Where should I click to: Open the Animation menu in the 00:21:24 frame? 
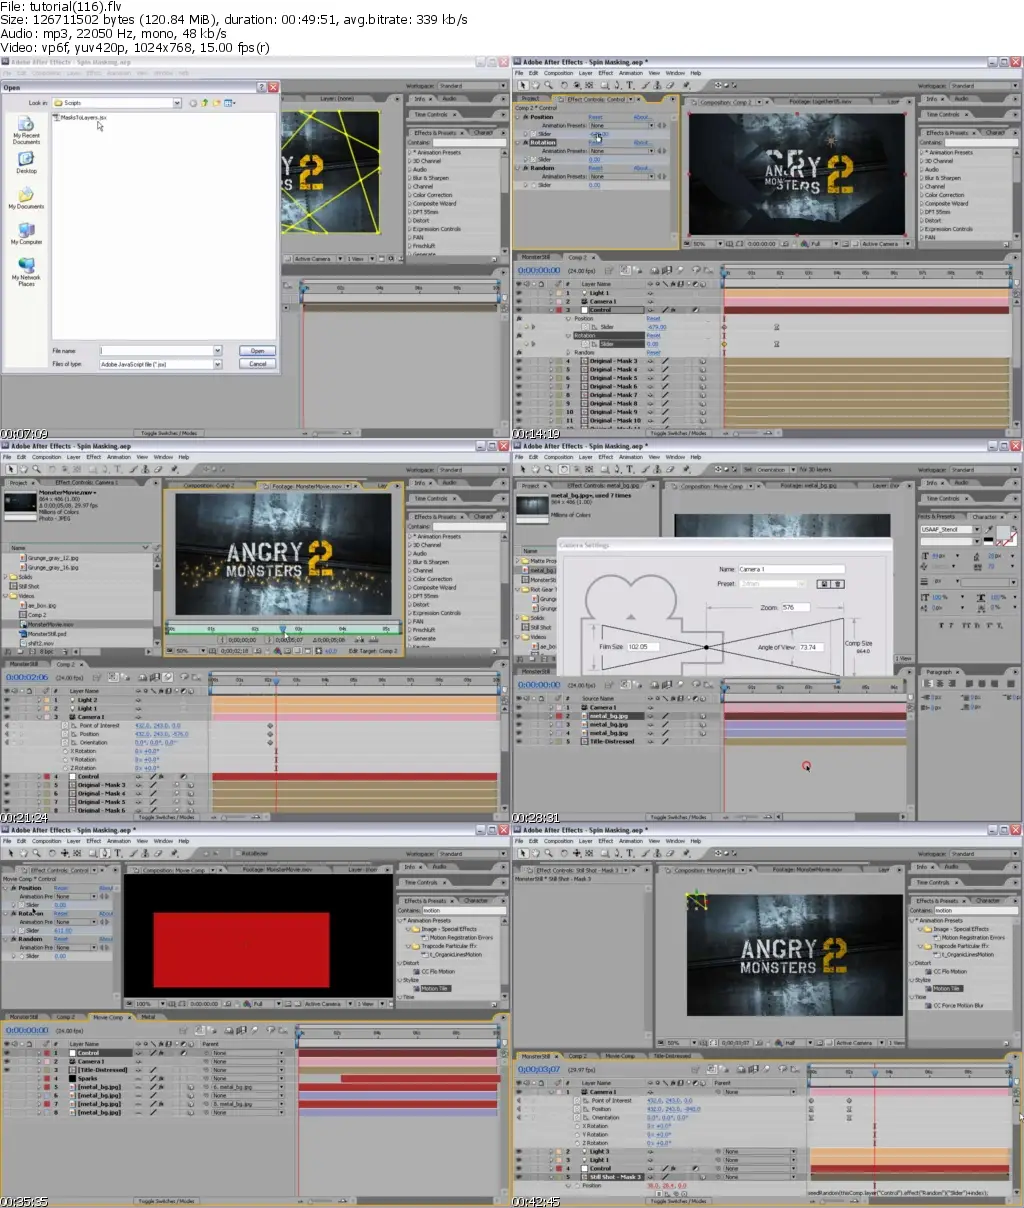pos(119,457)
